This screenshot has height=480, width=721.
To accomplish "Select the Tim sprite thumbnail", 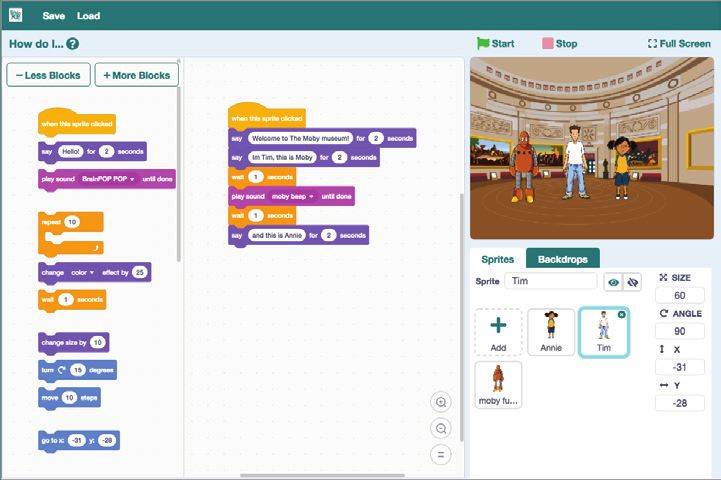I will [604, 332].
